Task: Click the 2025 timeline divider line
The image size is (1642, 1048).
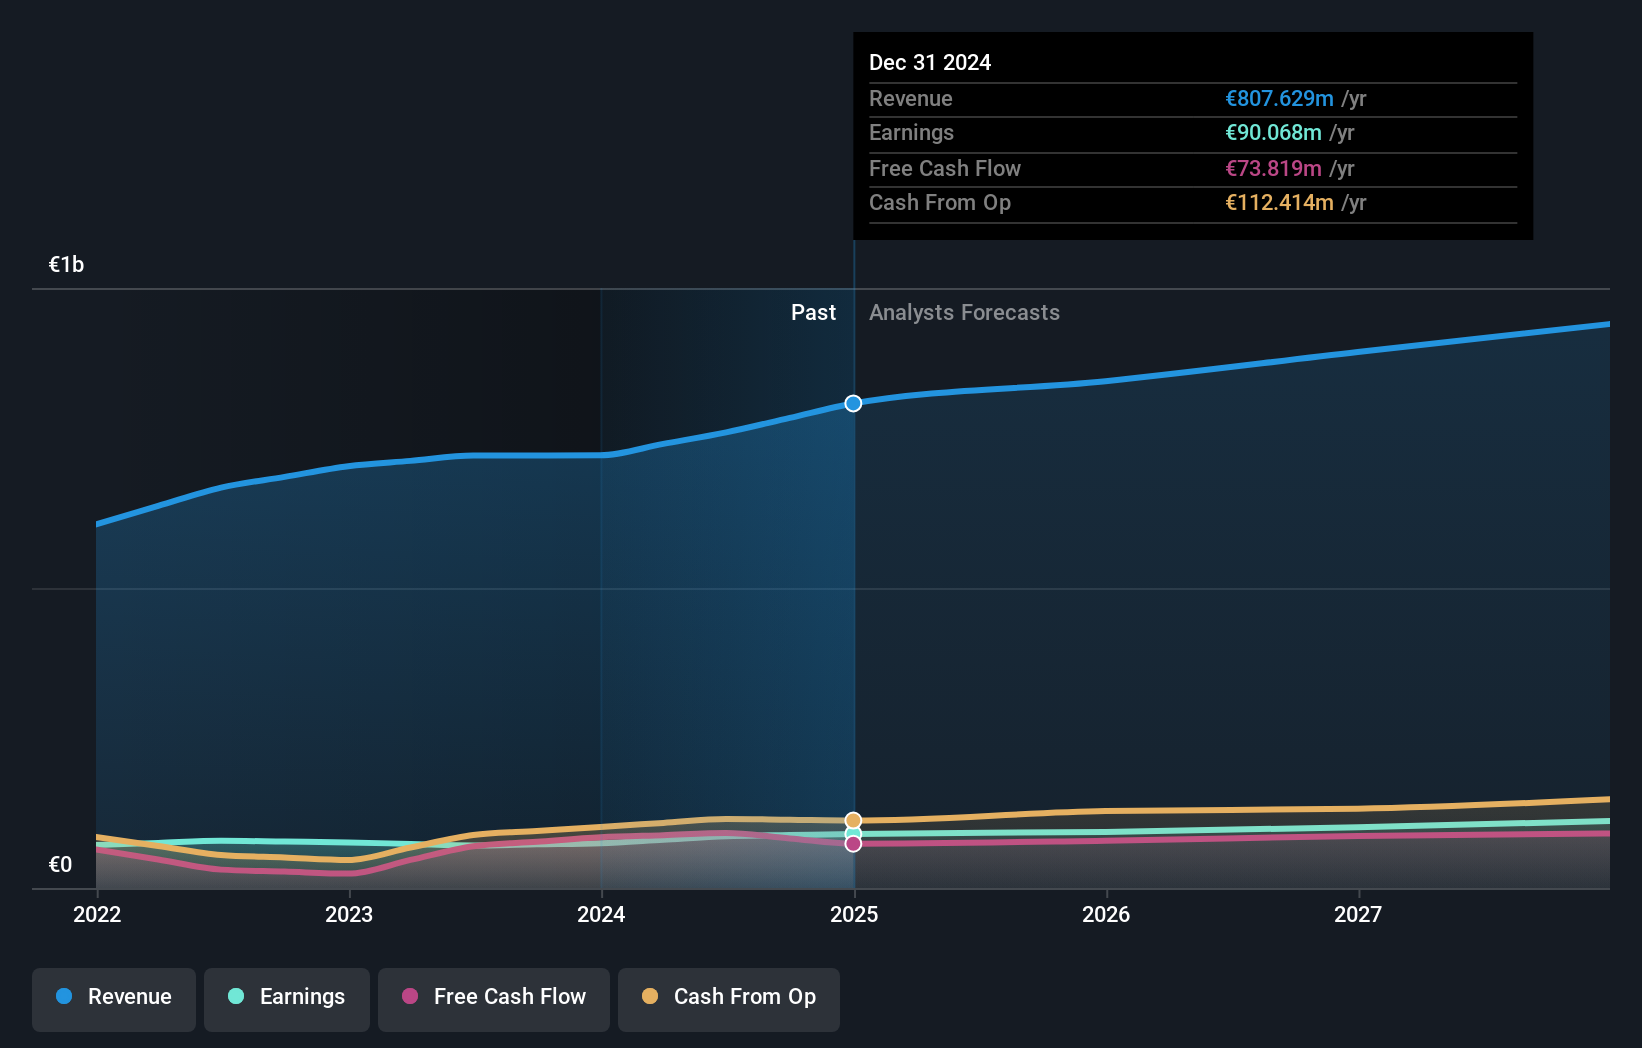Action: pos(853,600)
